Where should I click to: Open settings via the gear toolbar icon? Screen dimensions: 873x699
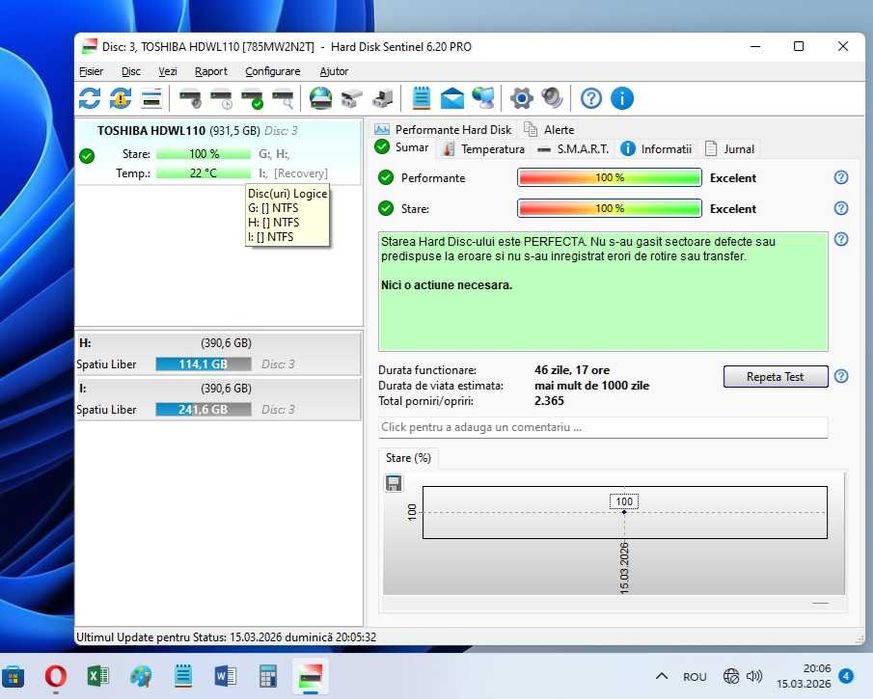[522, 99]
